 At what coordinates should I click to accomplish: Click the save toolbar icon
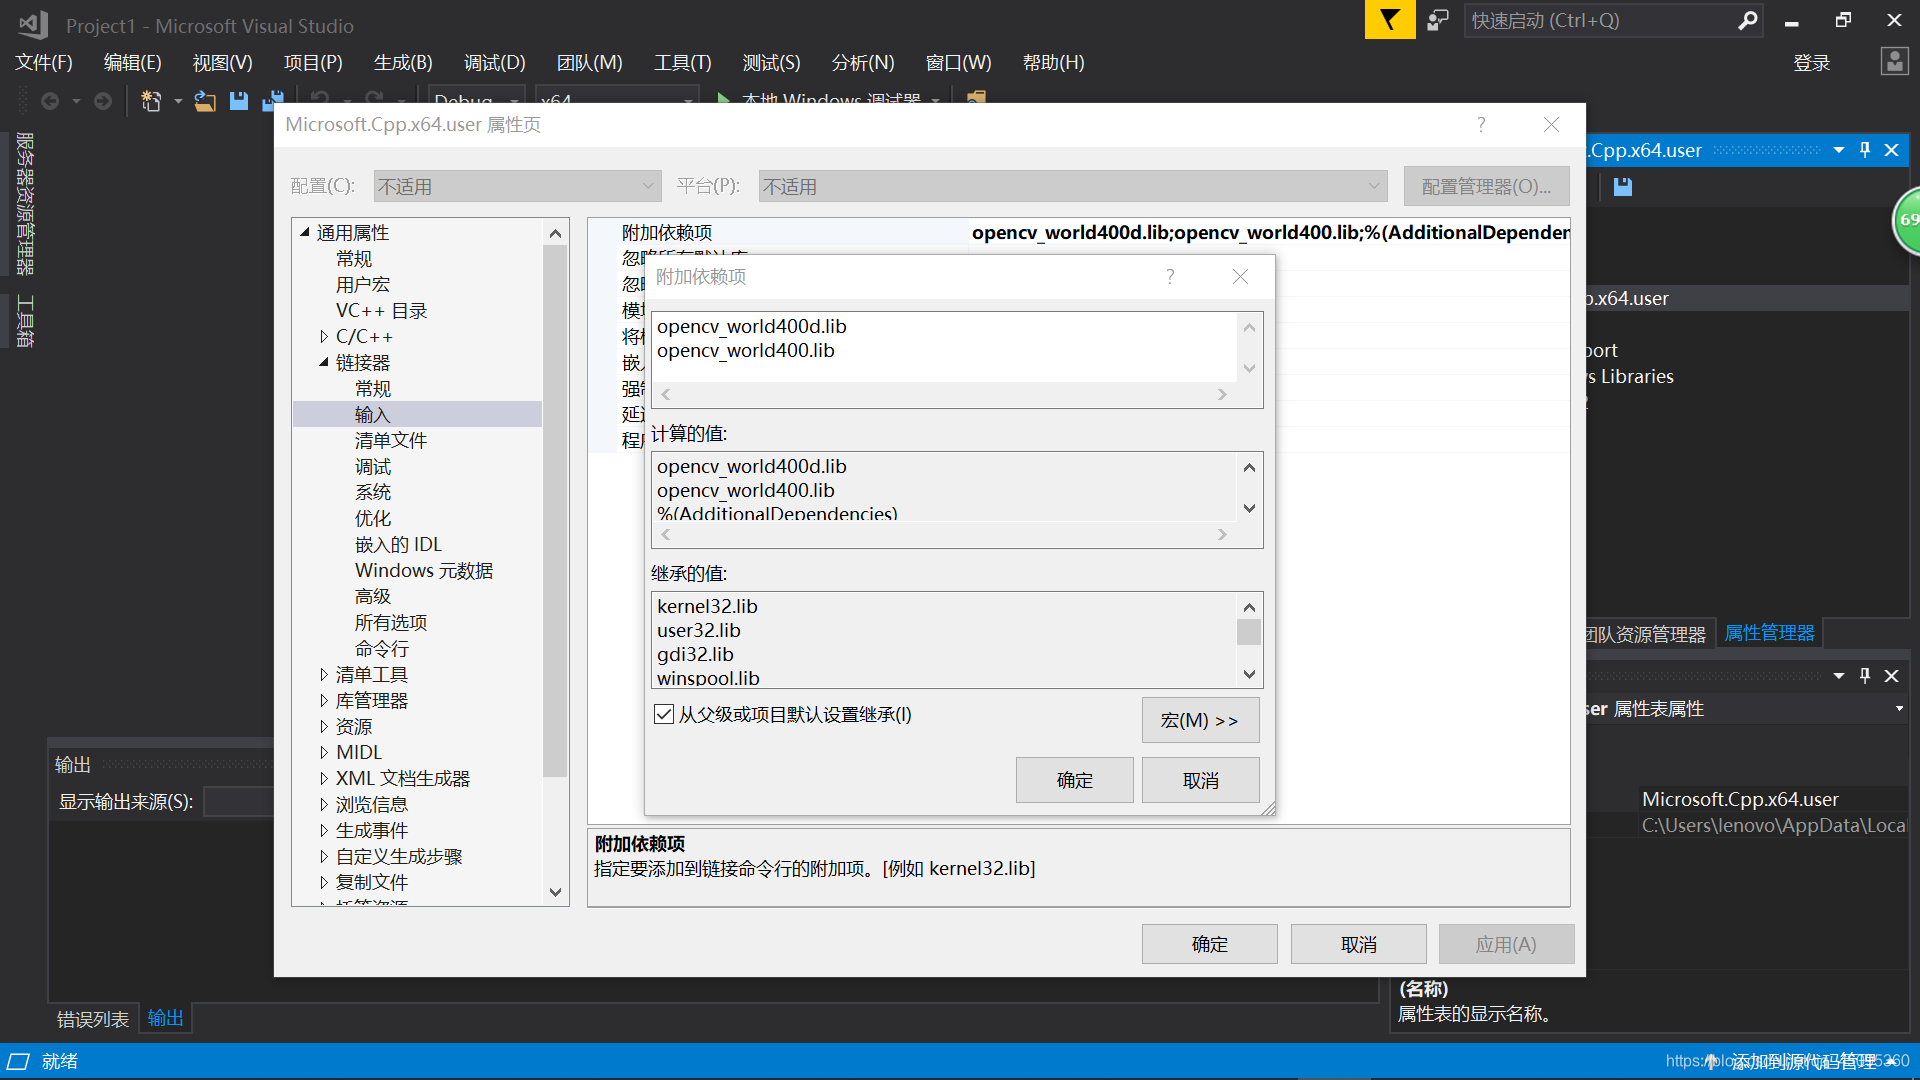coord(239,101)
